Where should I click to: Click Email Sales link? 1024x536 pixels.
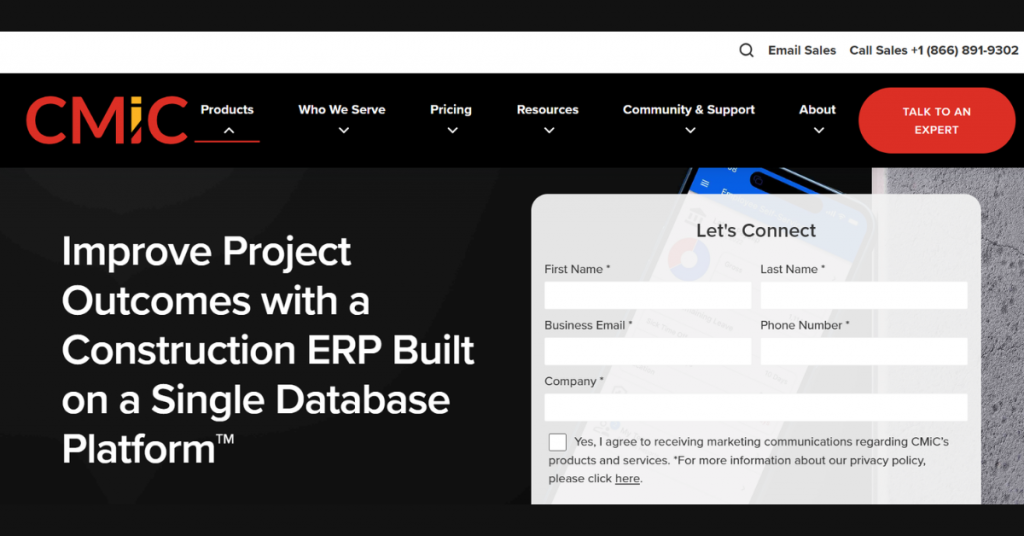801,50
